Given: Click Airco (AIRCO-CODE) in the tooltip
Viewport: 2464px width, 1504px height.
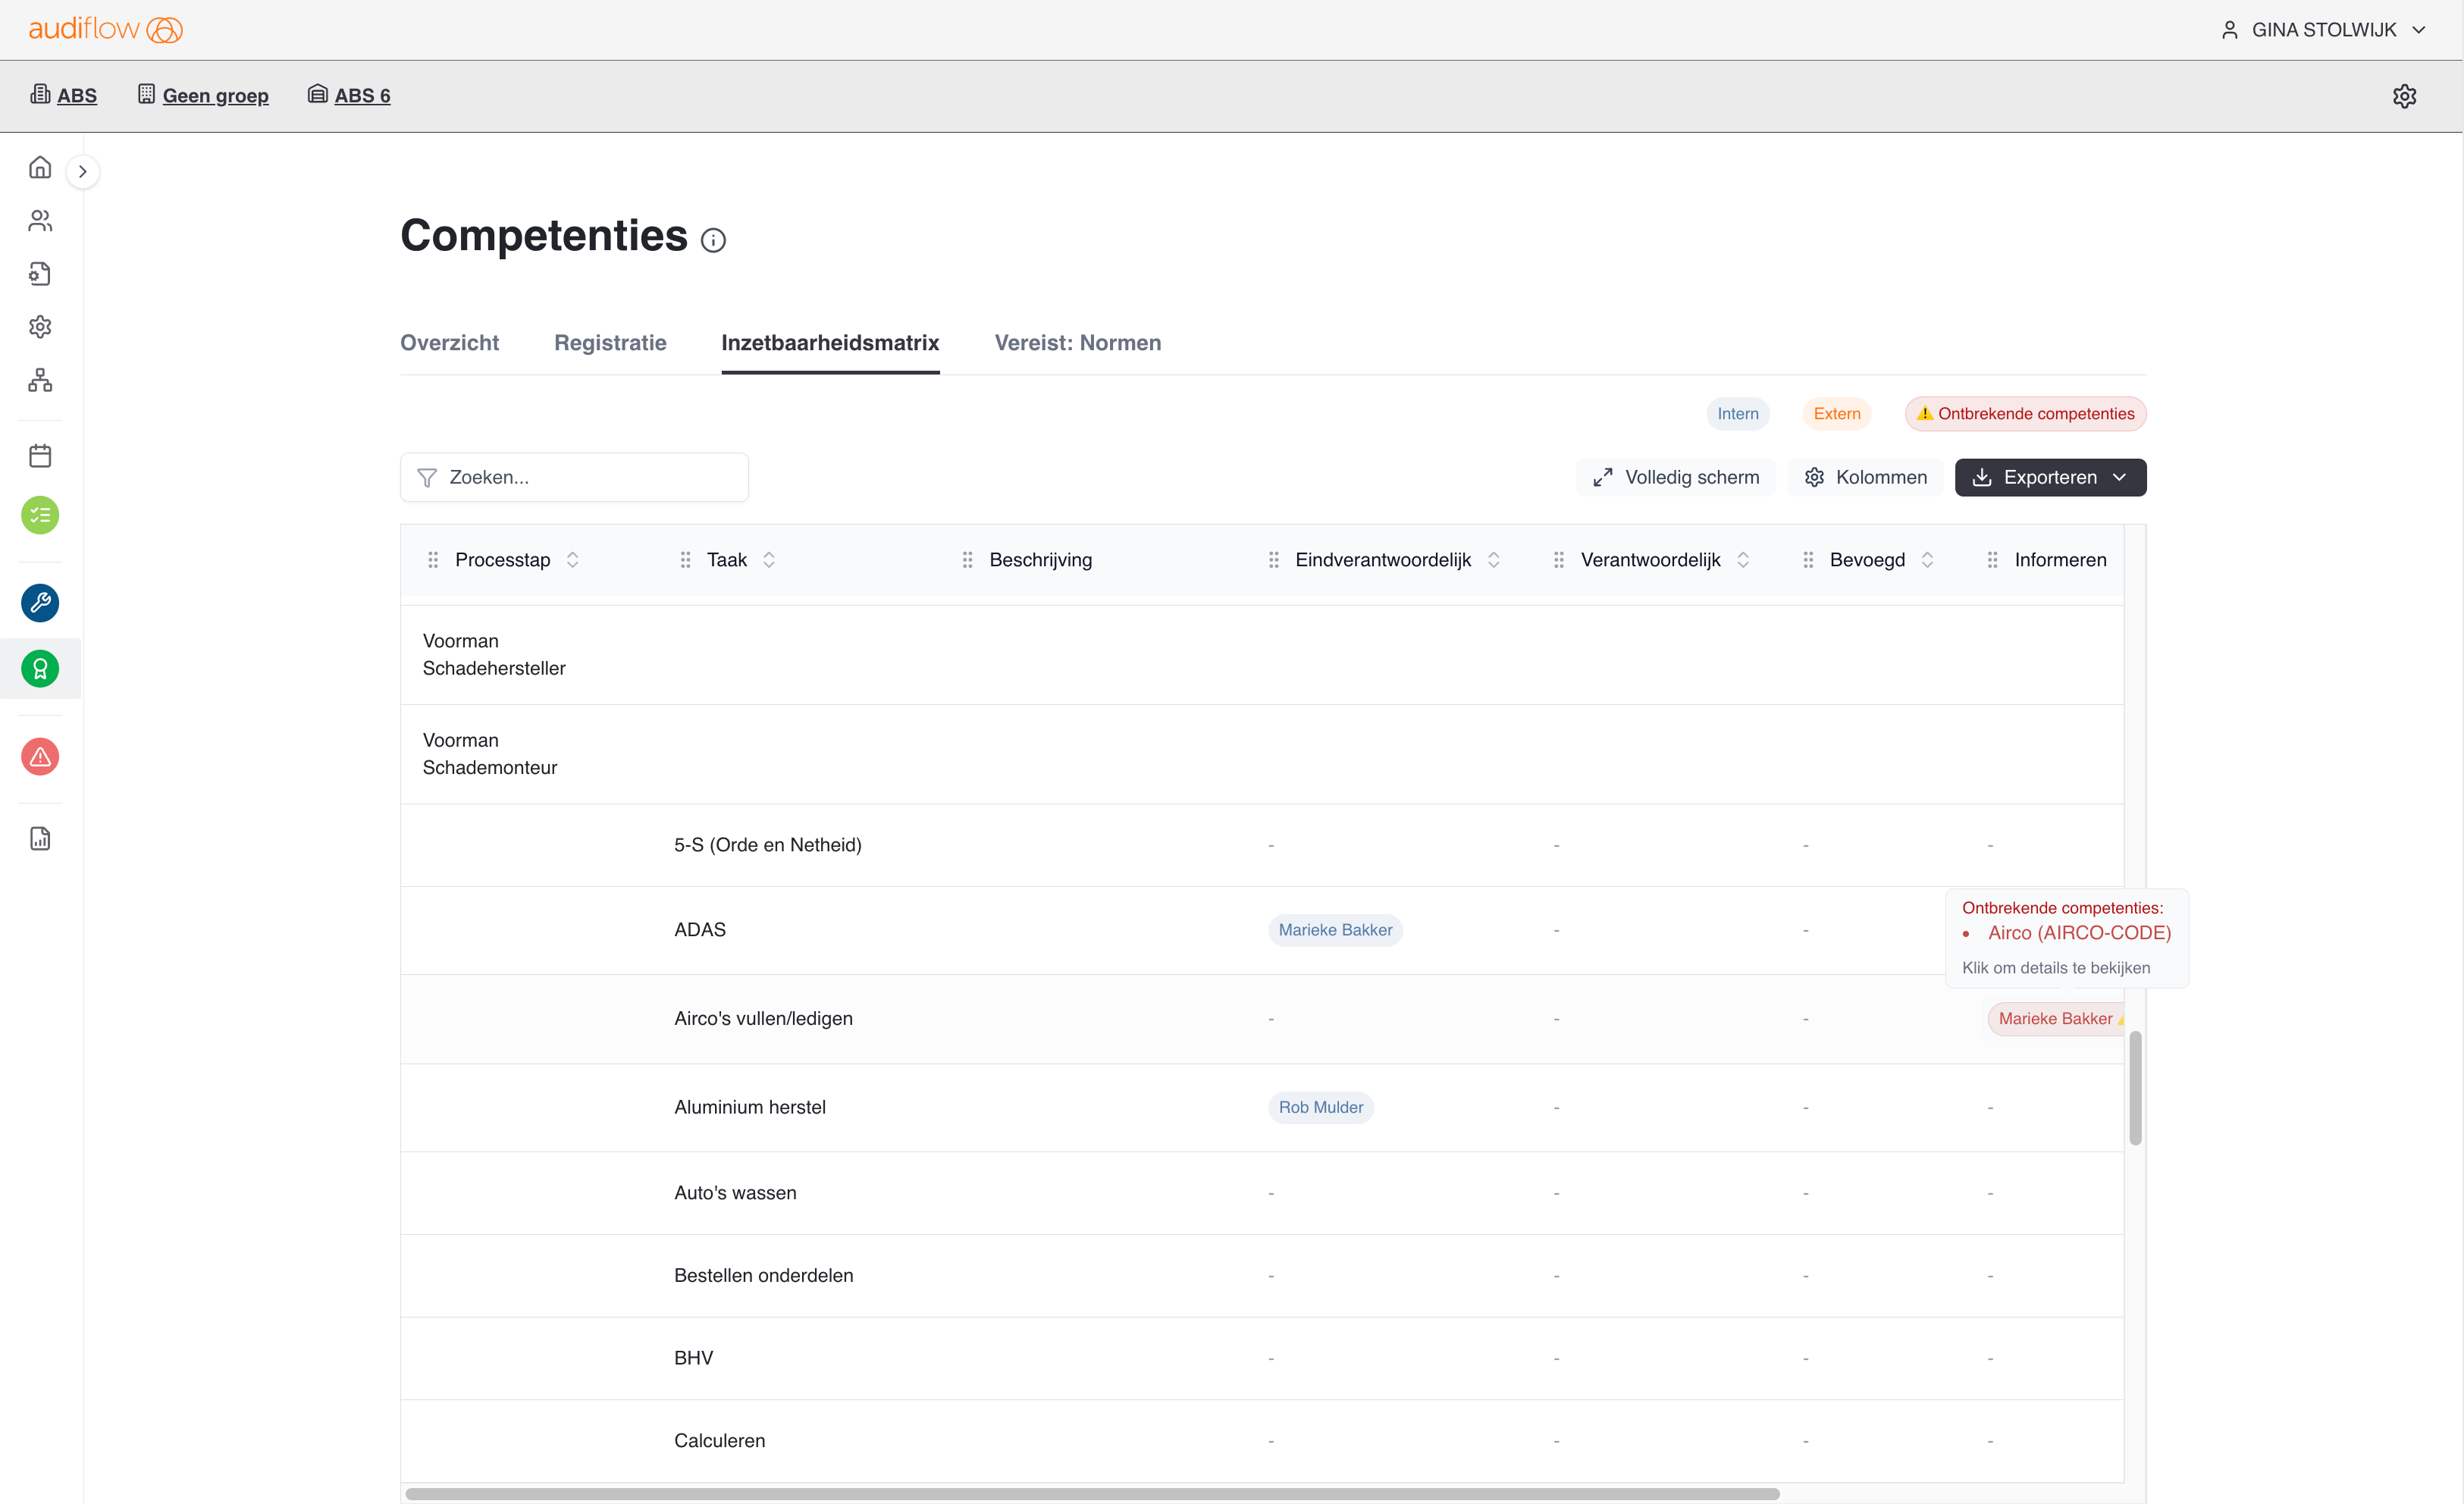Looking at the screenshot, I should [2079, 933].
